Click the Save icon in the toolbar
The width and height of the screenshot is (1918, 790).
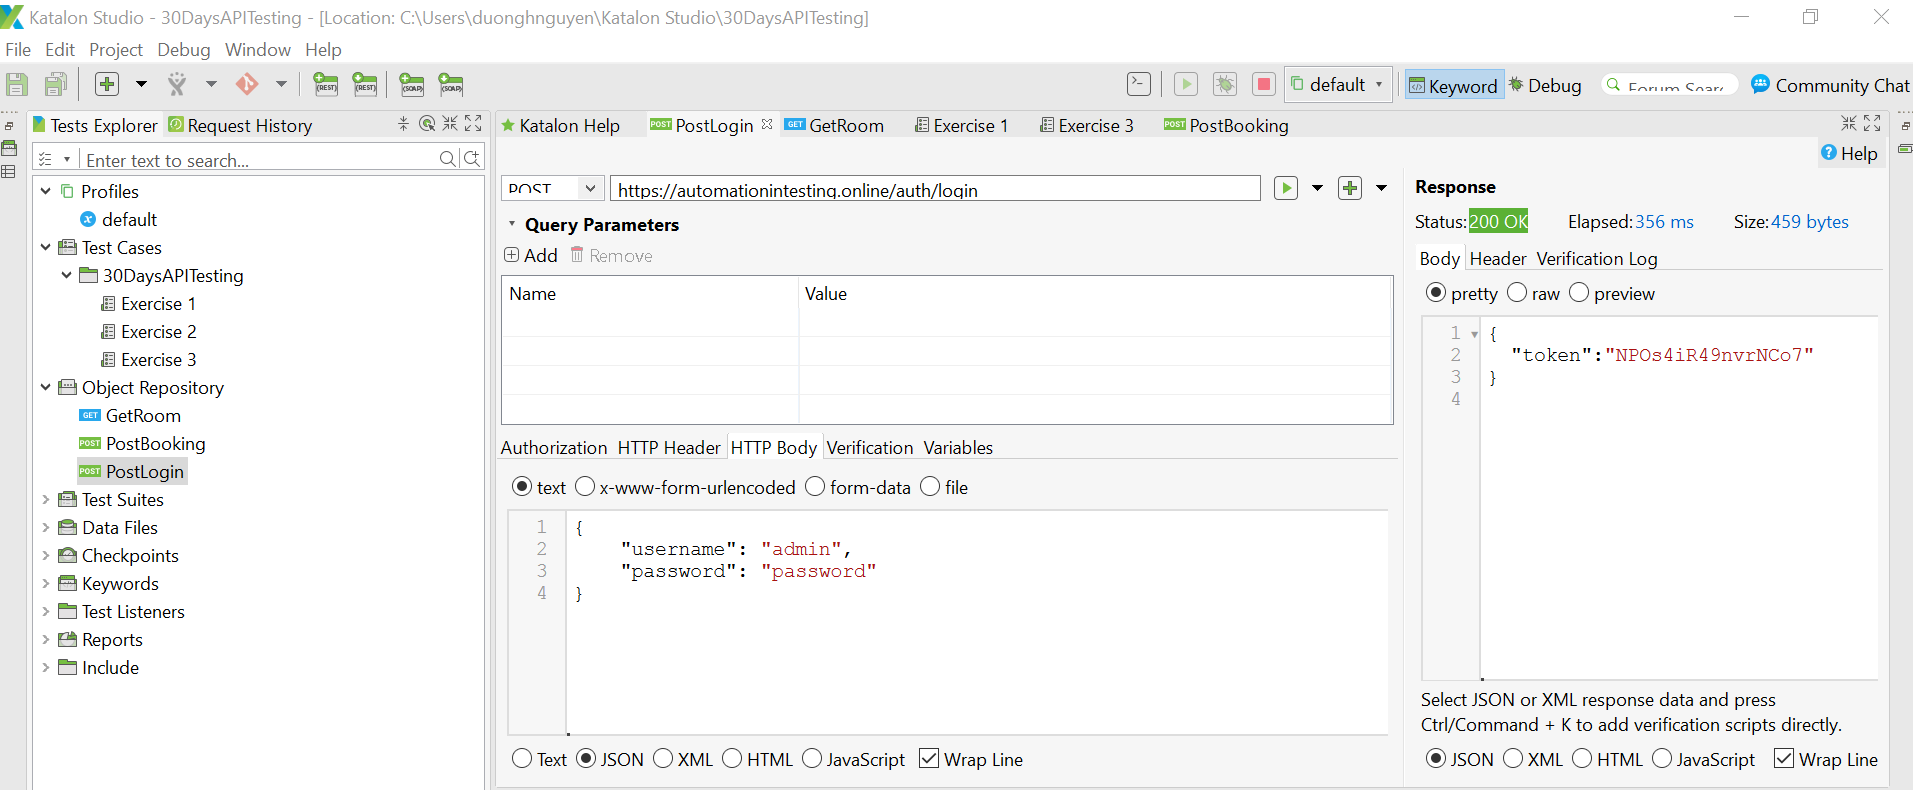pos(17,85)
